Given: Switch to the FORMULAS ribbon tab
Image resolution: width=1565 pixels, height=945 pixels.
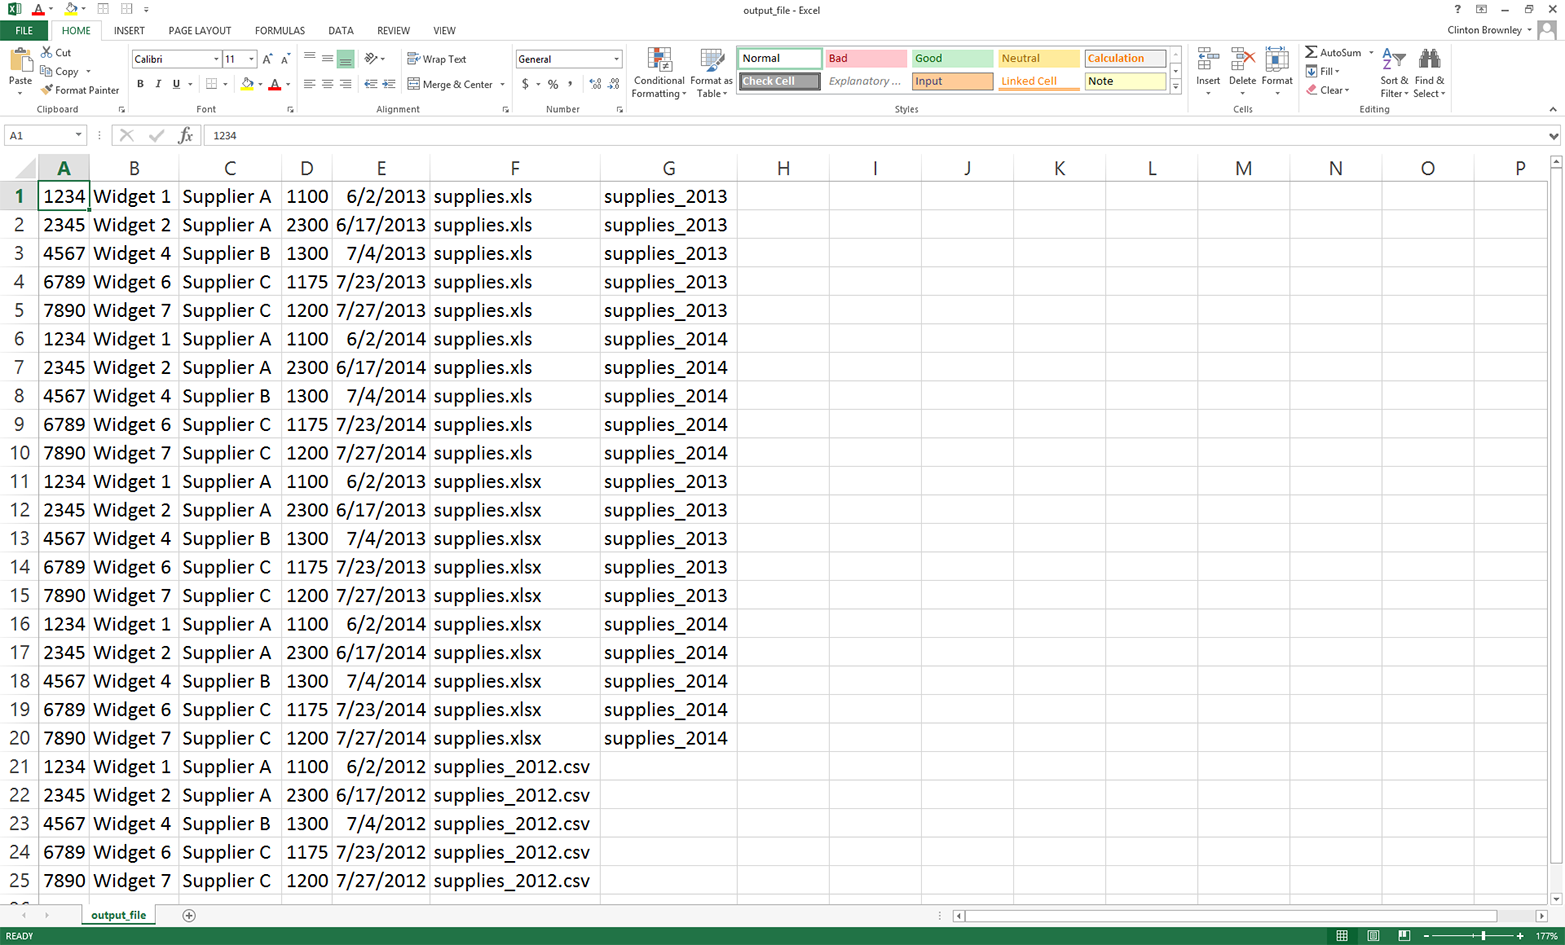Looking at the screenshot, I should pos(279,30).
